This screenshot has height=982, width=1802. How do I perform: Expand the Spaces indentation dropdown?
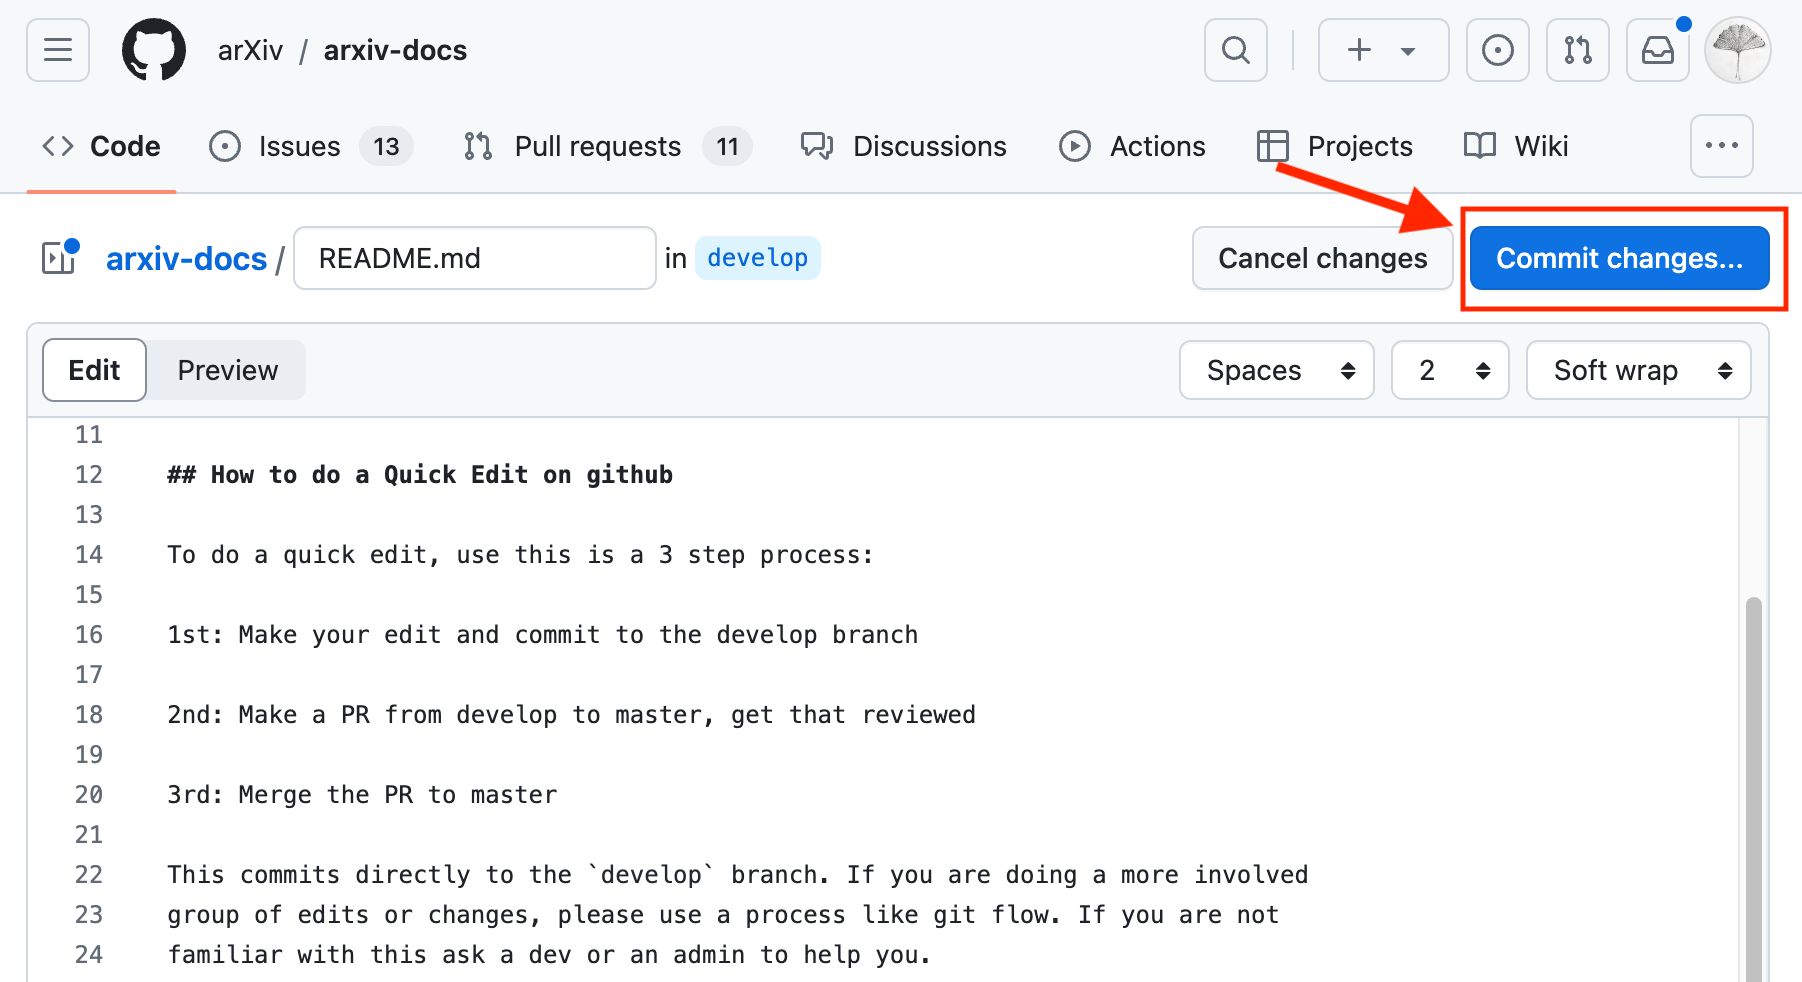click(1276, 370)
